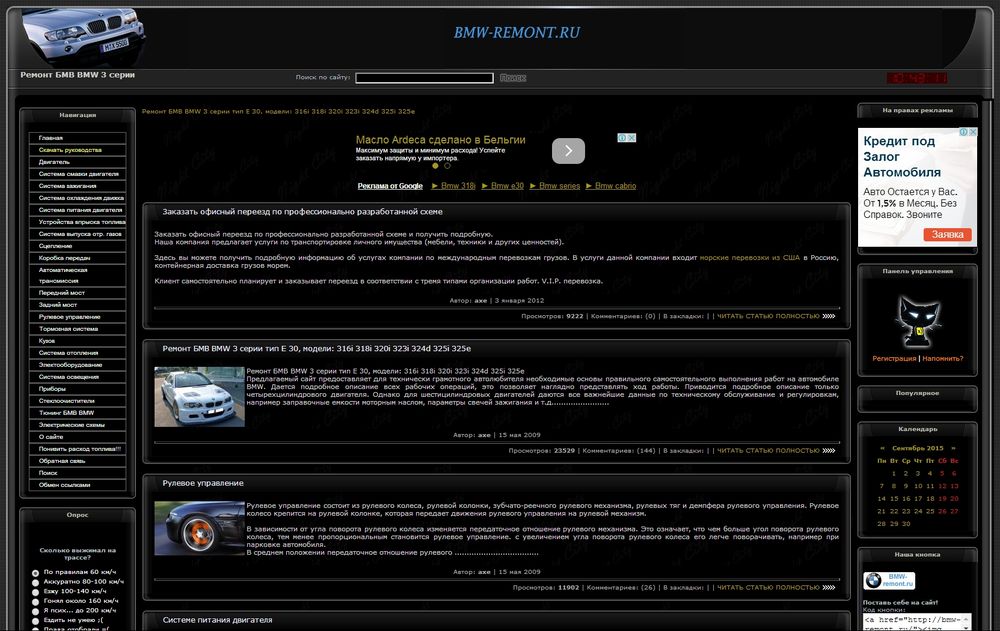Click the BMW-REMONT.RU site title
The width and height of the screenshot is (1000, 631).
pyautogui.click(x=517, y=33)
